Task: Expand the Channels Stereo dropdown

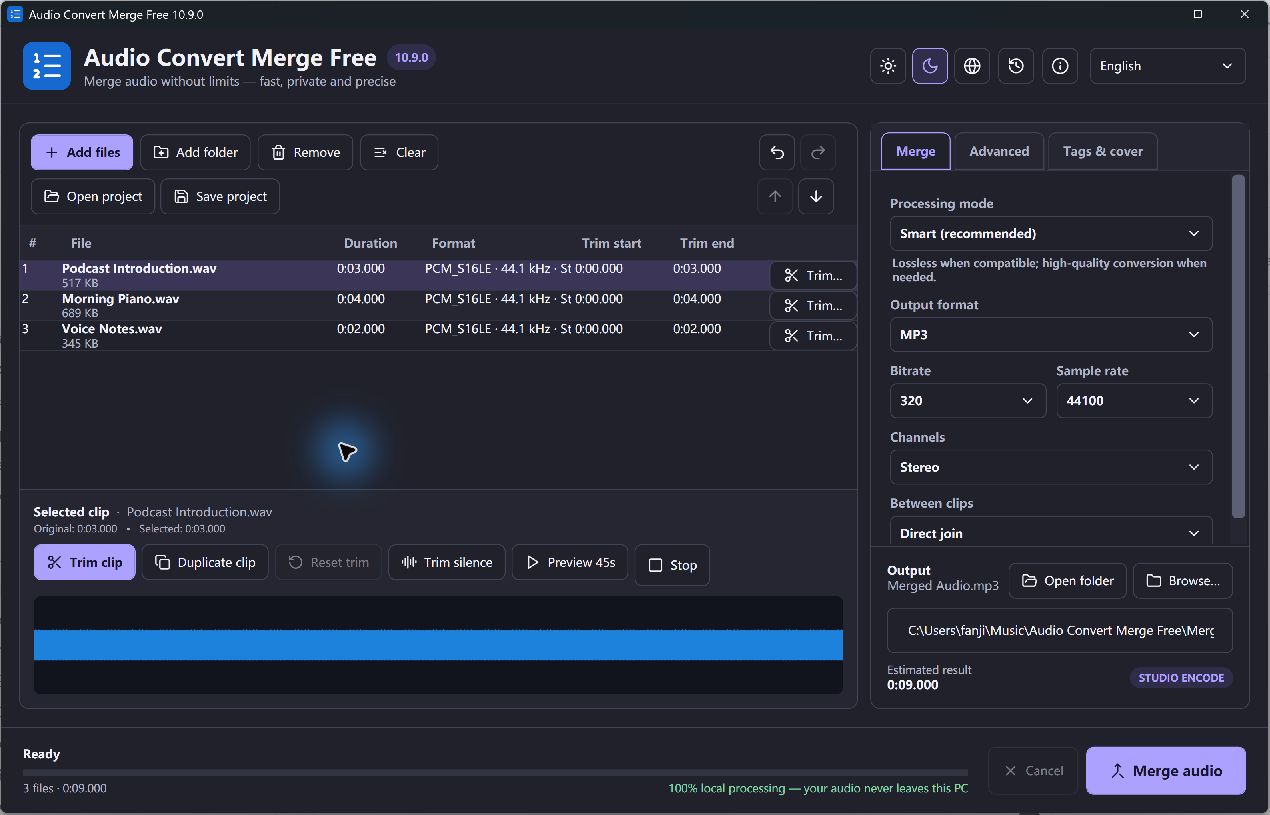Action: [1051, 467]
